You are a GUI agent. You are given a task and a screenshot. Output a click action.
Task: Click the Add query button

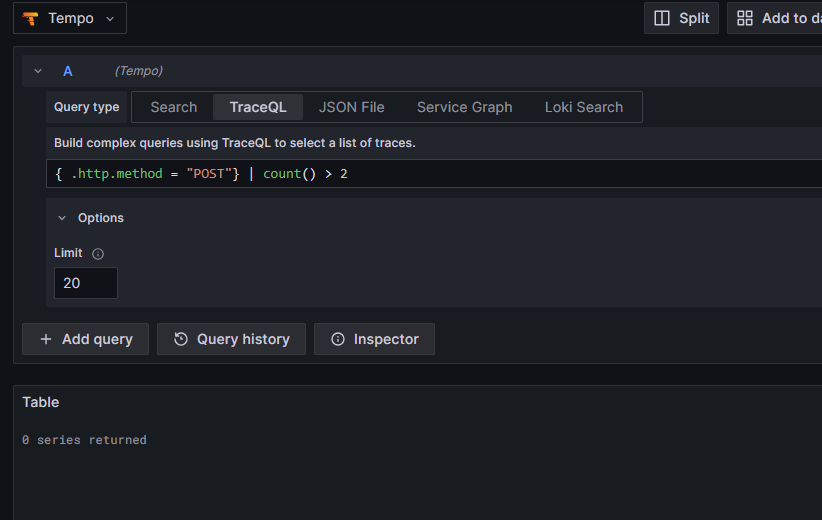85,339
